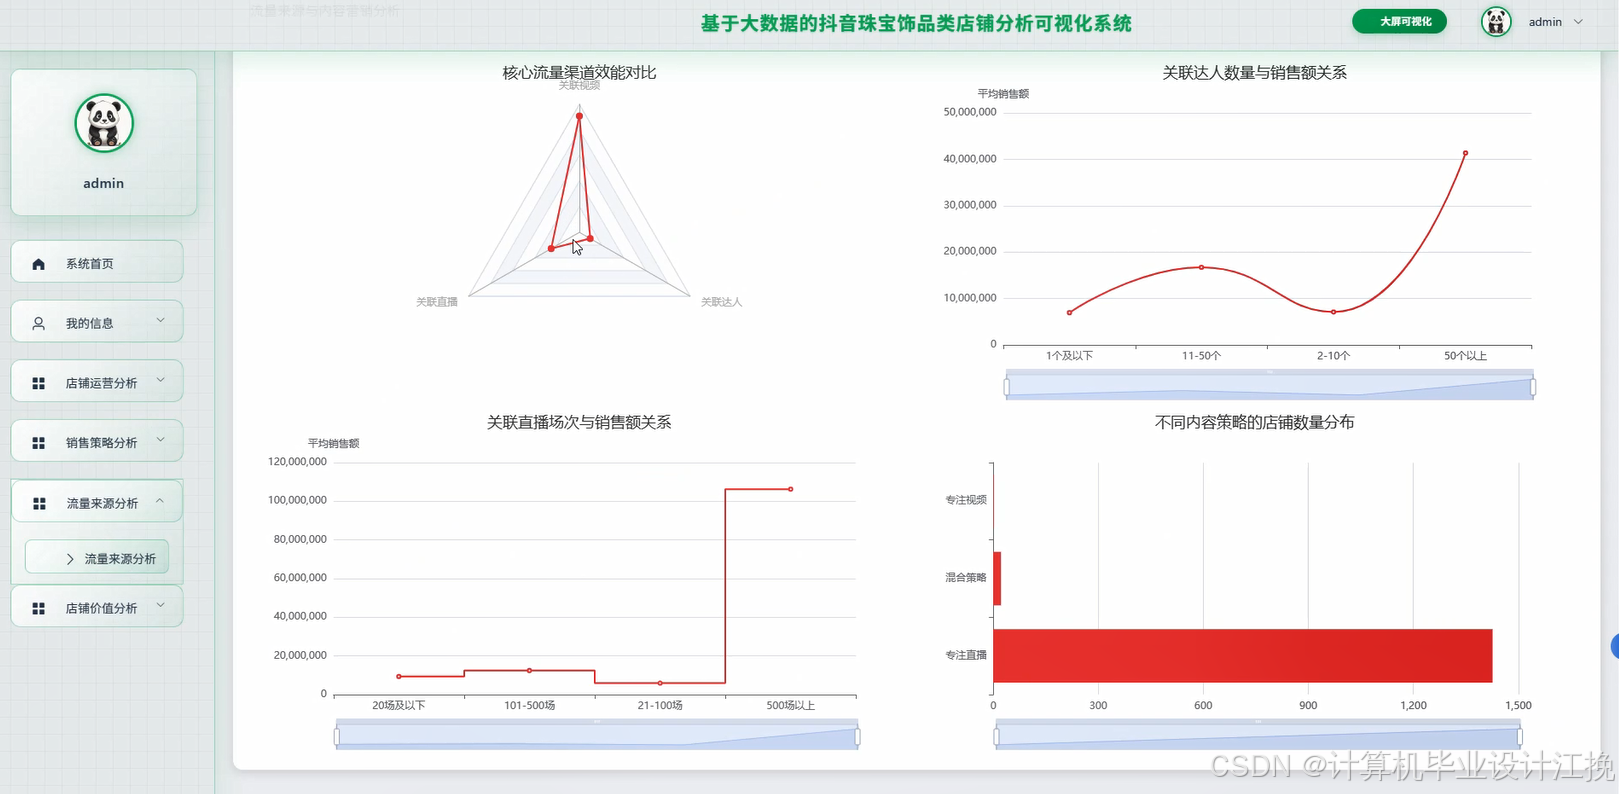Click the 核心流量渠道效能对比 chart title
Image resolution: width=1619 pixels, height=794 pixels.
pos(579,72)
